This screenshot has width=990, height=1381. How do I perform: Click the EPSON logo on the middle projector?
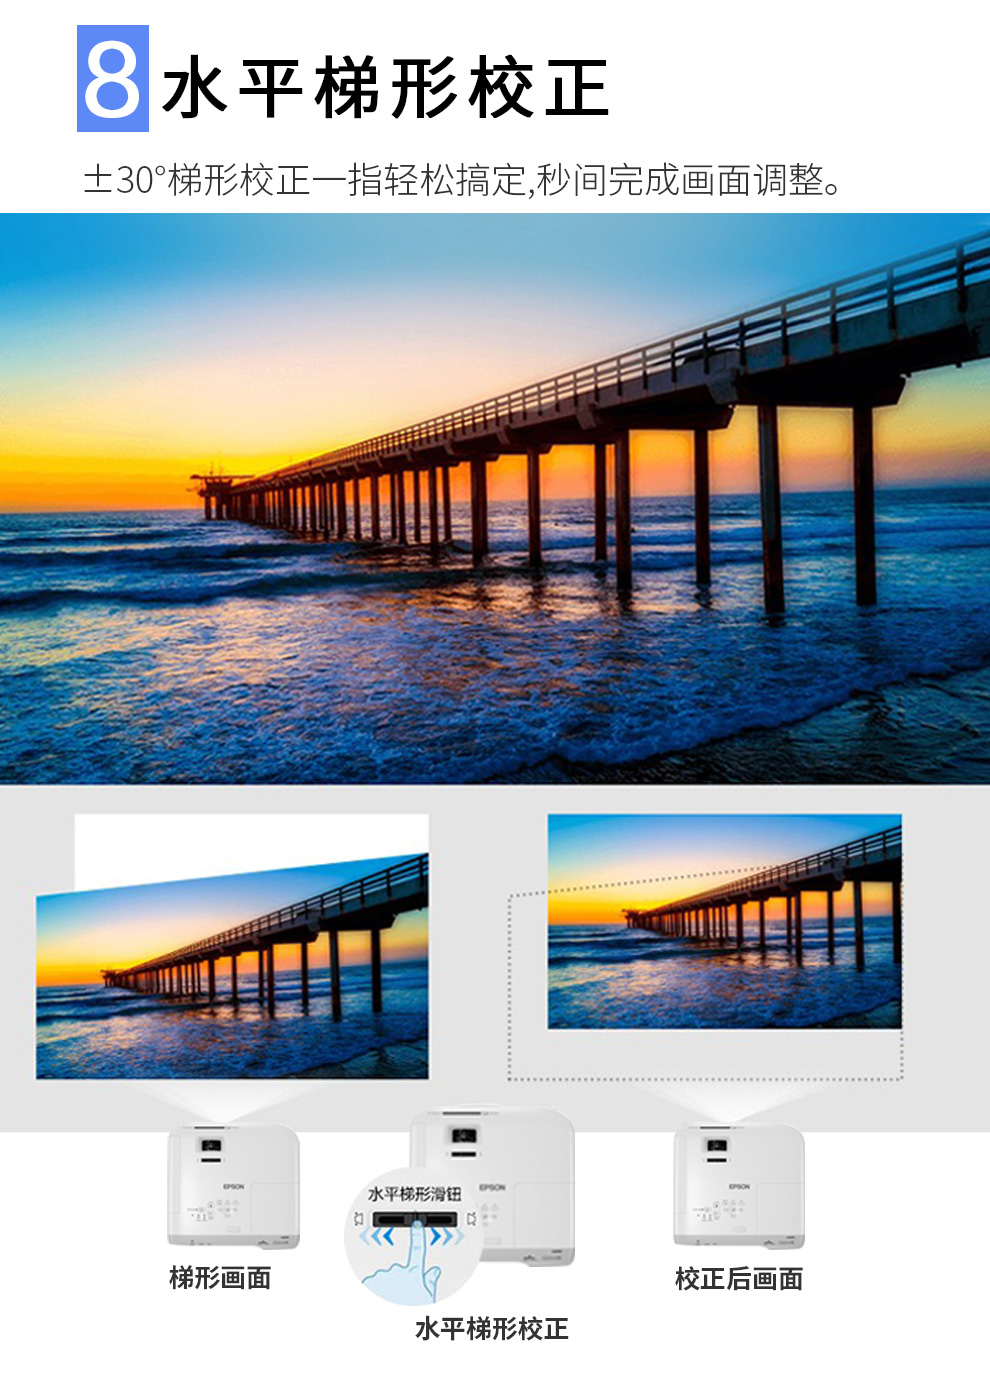(x=492, y=1187)
